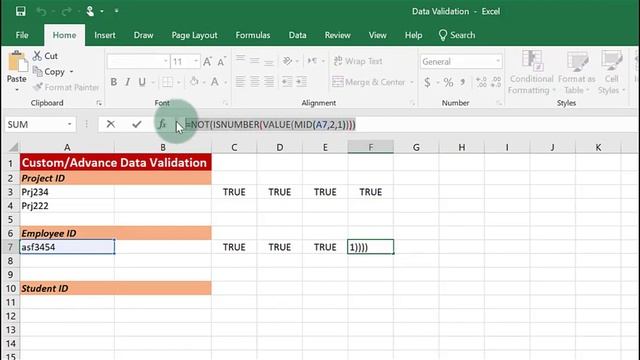640x360 pixels.
Task: Click Decrease Decimal icon
Action: 496,82
